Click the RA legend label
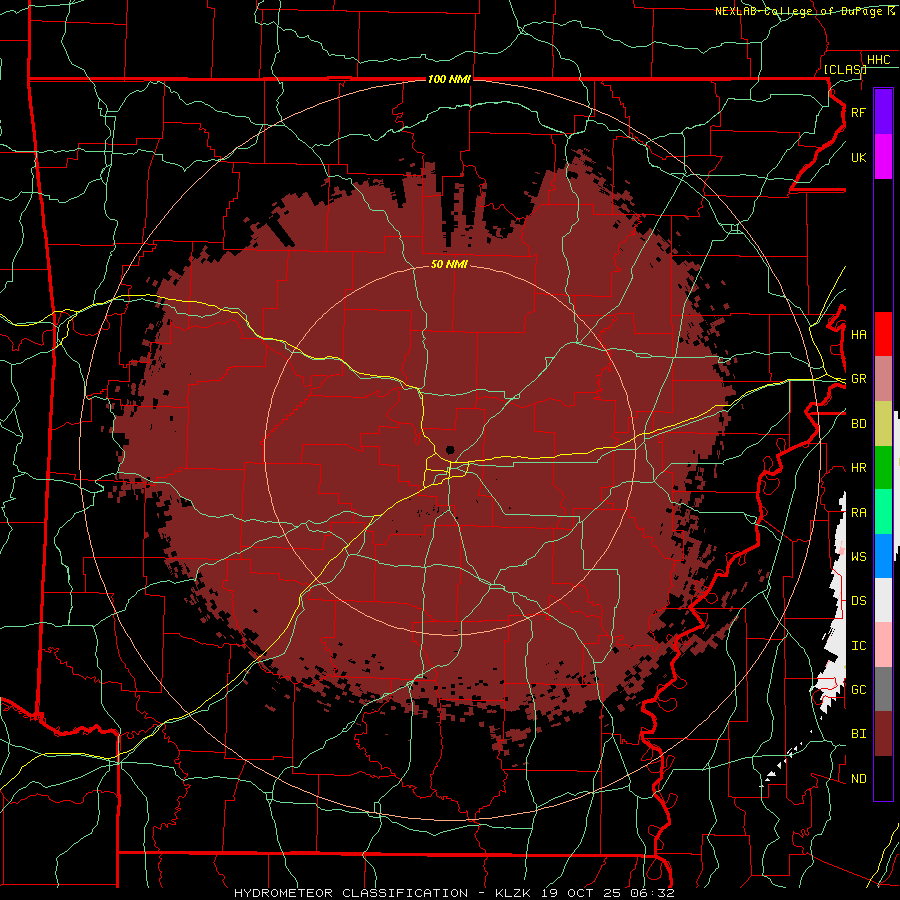Screen dimensions: 900x900 pos(858,513)
